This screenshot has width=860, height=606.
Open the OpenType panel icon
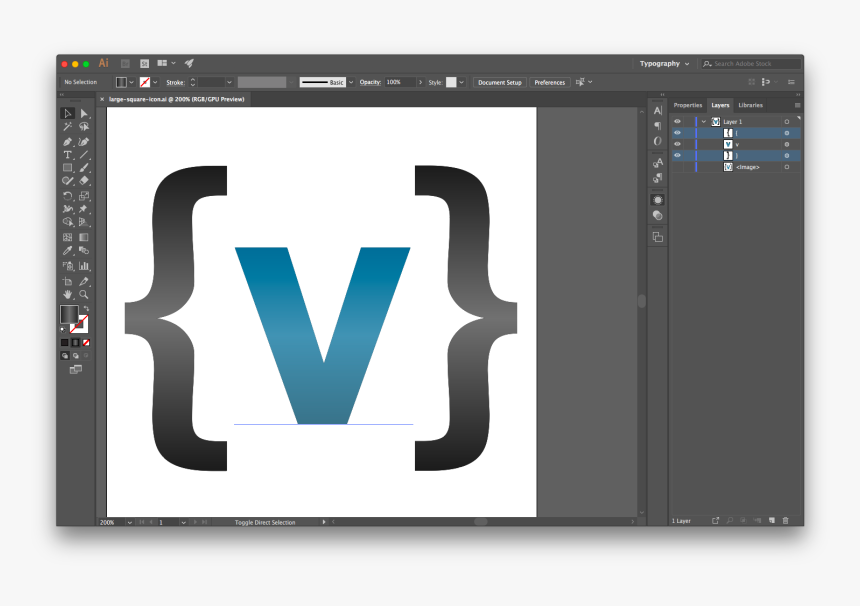tap(658, 141)
